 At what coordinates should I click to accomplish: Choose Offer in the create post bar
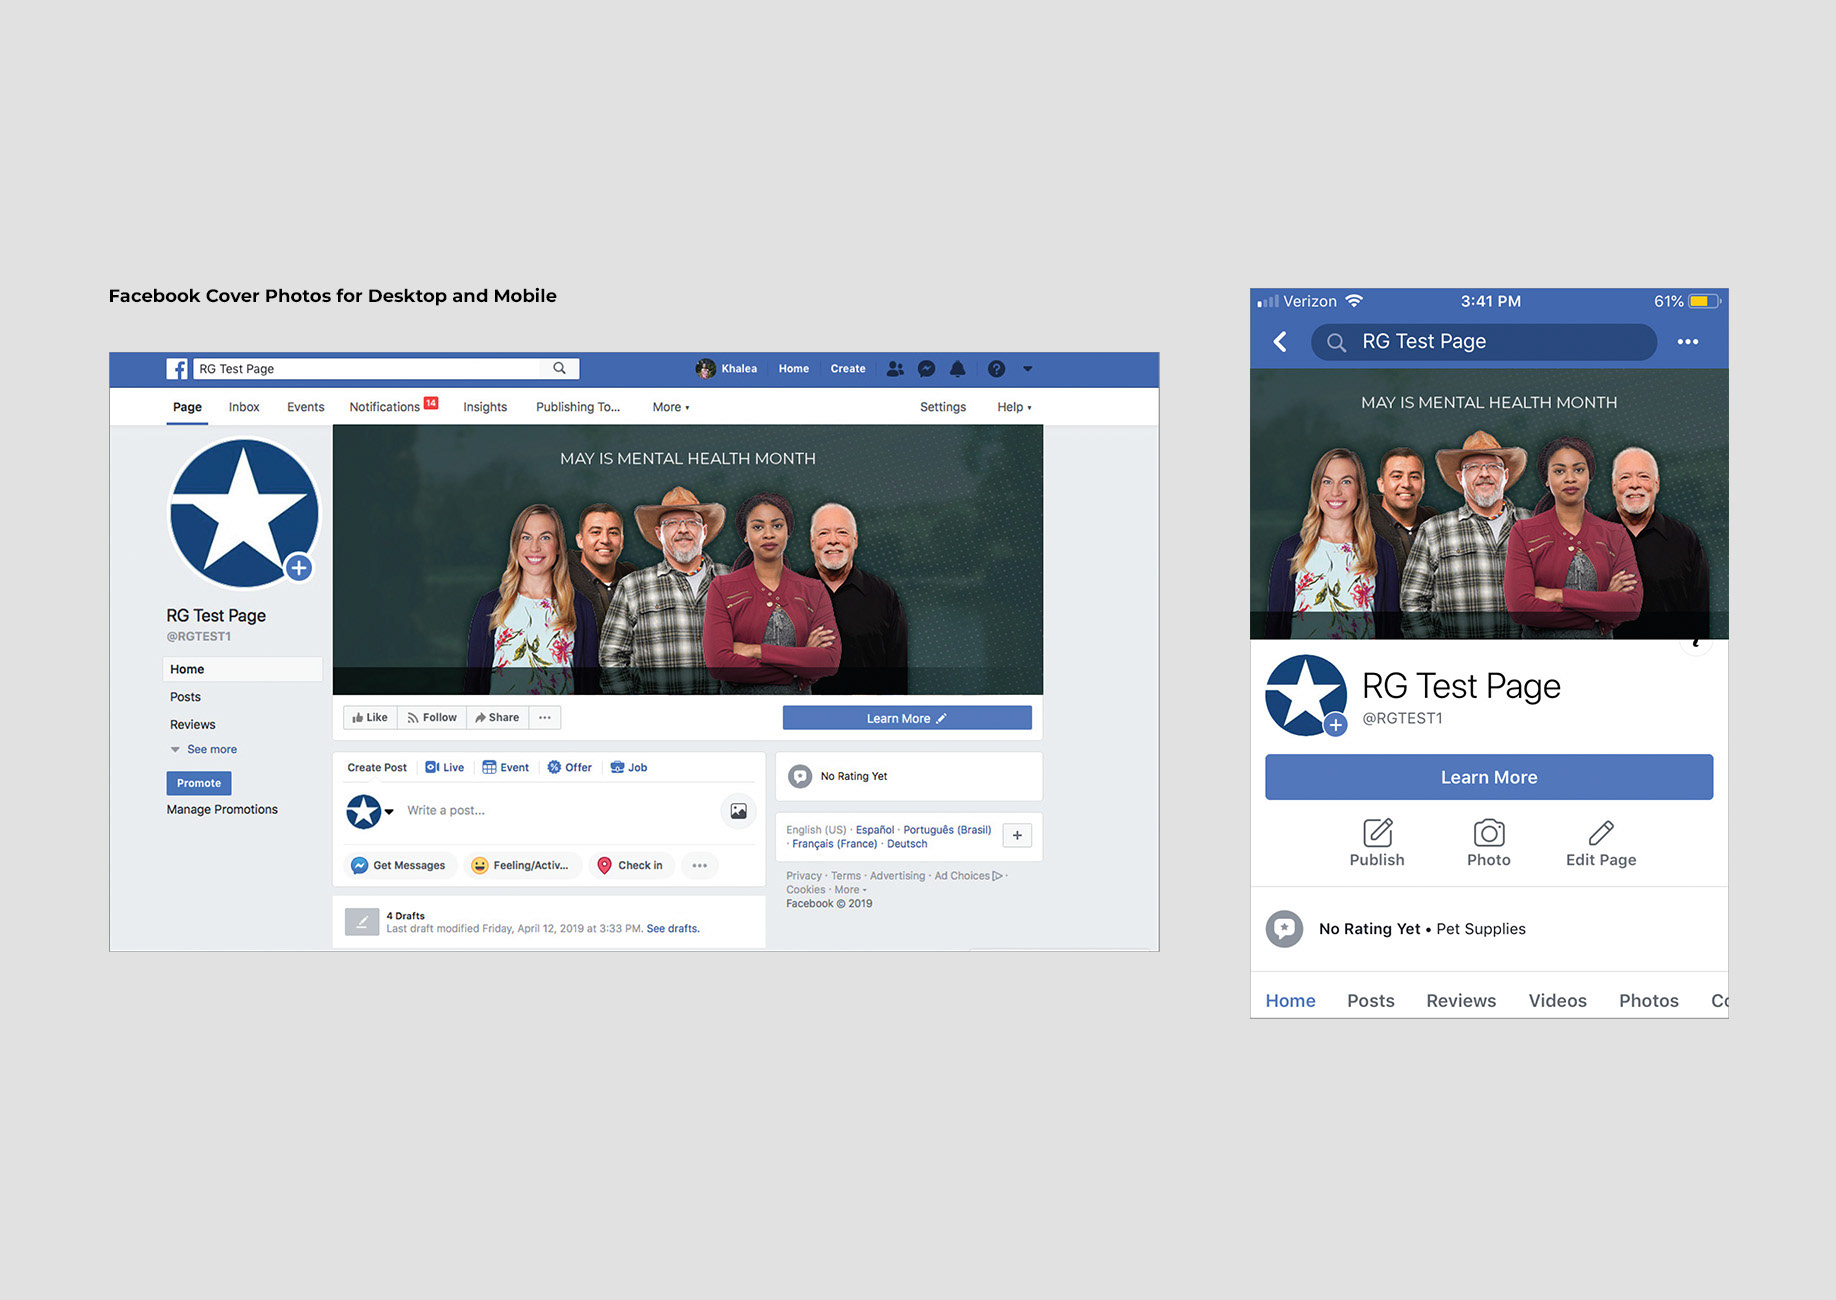tap(570, 768)
